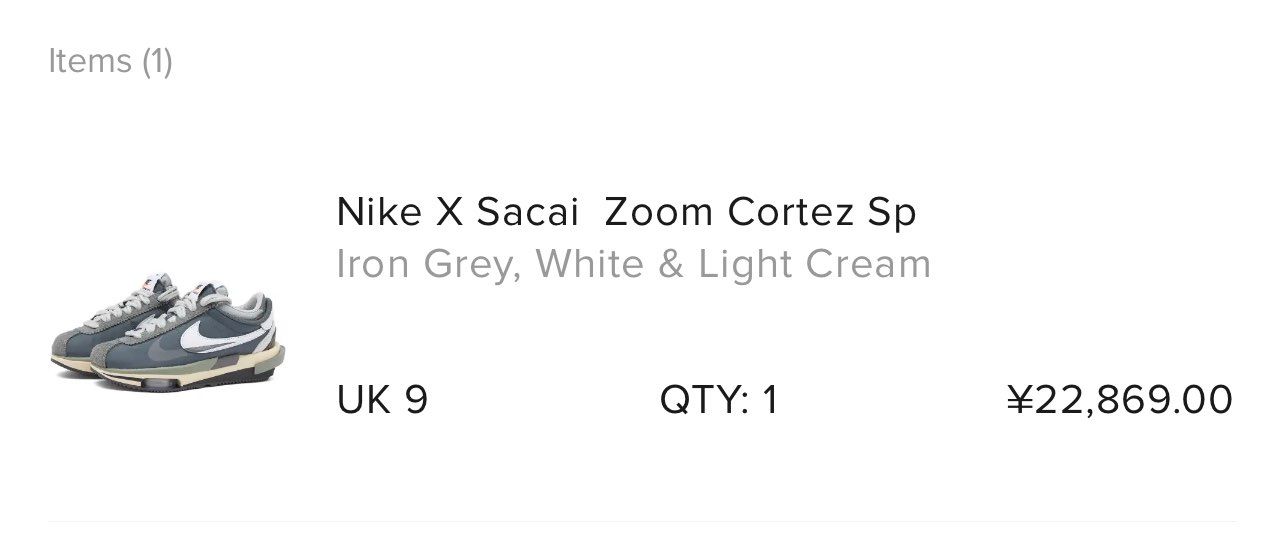This screenshot has height=559, width=1284.
Task: Click the yen symbol of the price
Action: tap(1019, 400)
